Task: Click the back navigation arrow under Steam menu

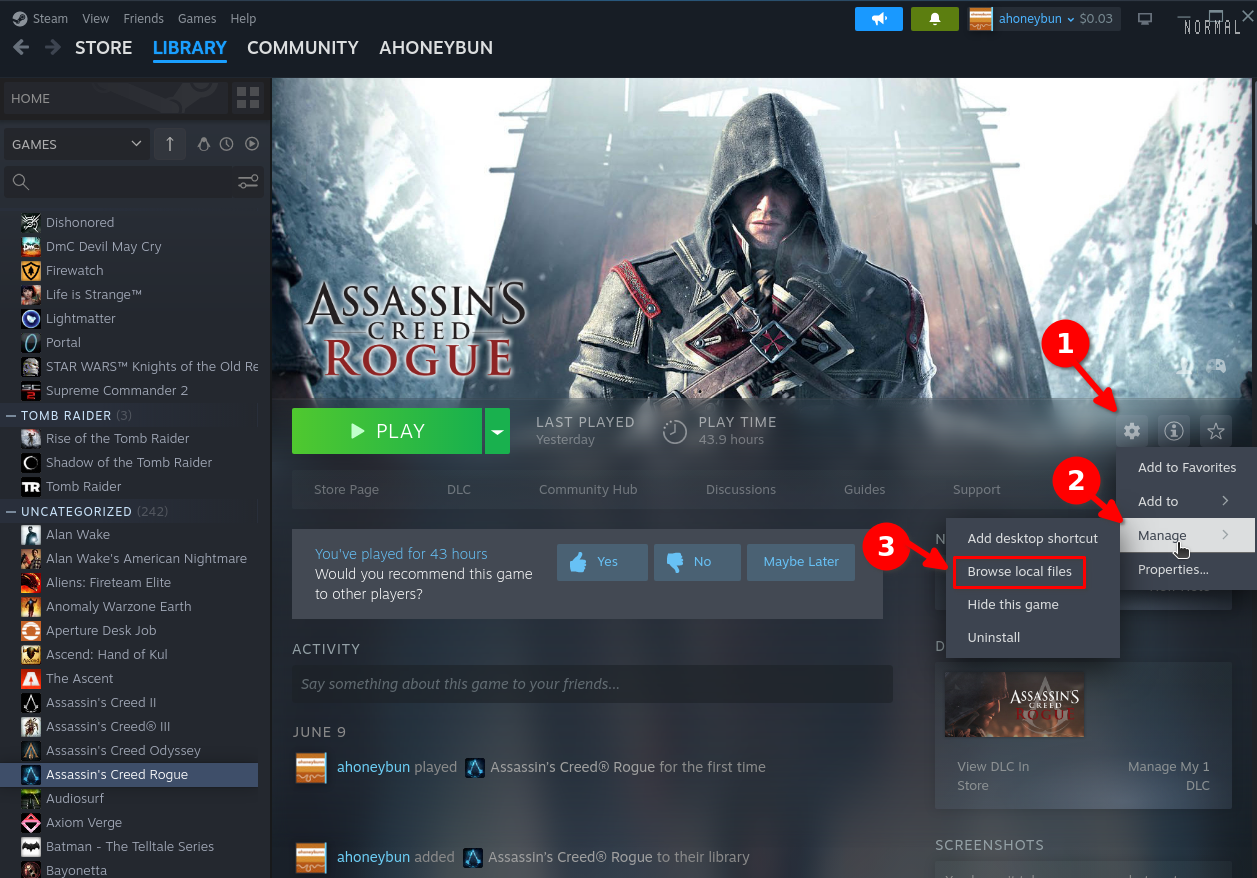Action: [20, 47]
